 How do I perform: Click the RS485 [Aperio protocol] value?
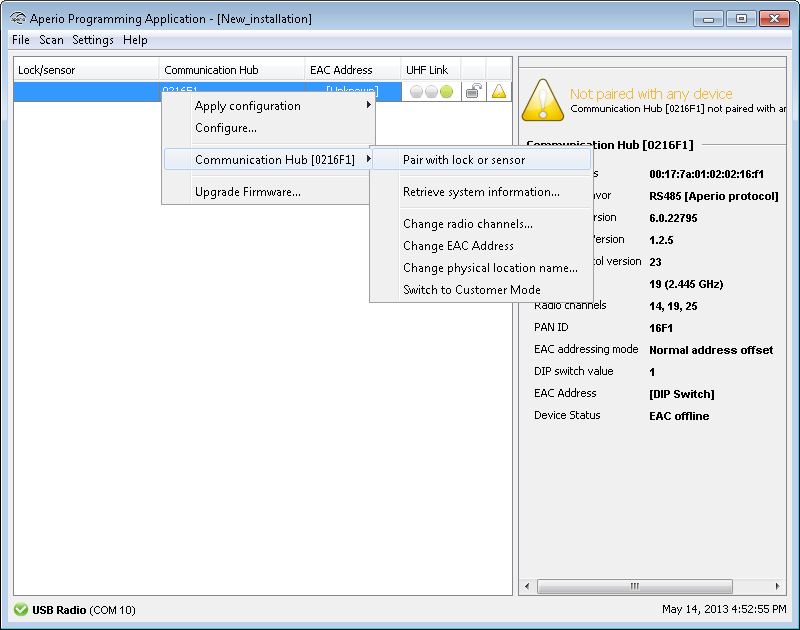[714, 196]
